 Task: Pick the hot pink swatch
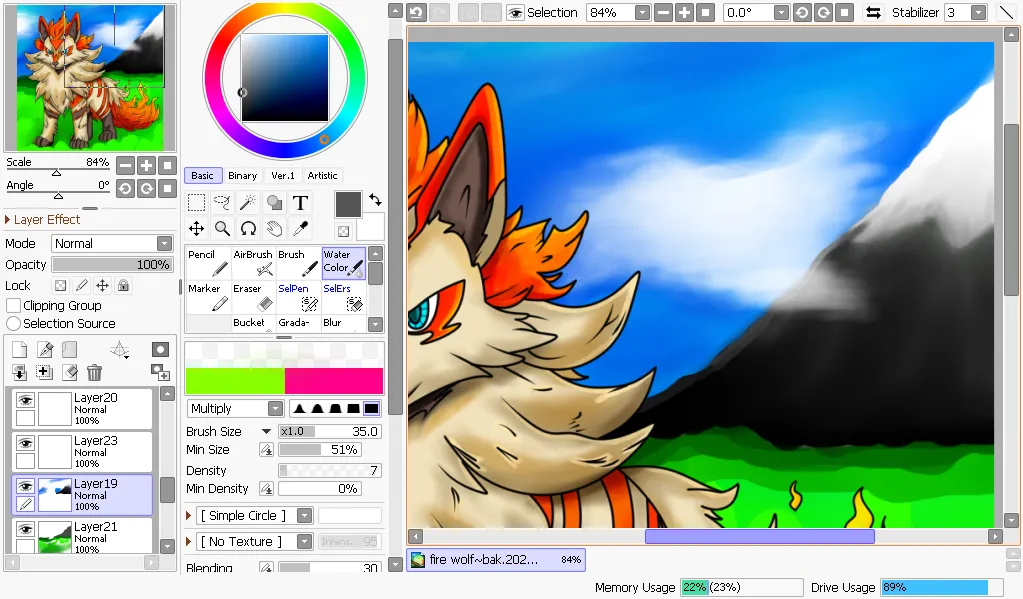click(334, 380)
